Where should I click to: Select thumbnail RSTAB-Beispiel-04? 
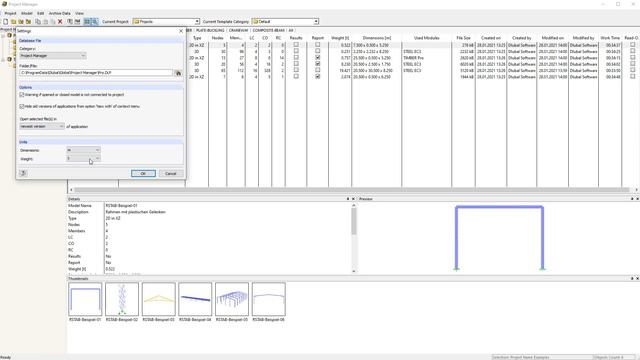pos(195,299)
